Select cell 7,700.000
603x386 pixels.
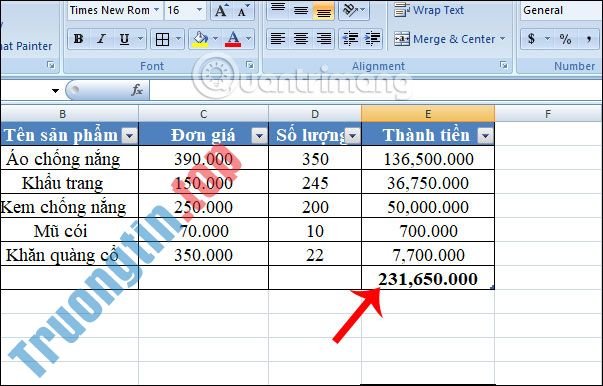coord(428,254)
